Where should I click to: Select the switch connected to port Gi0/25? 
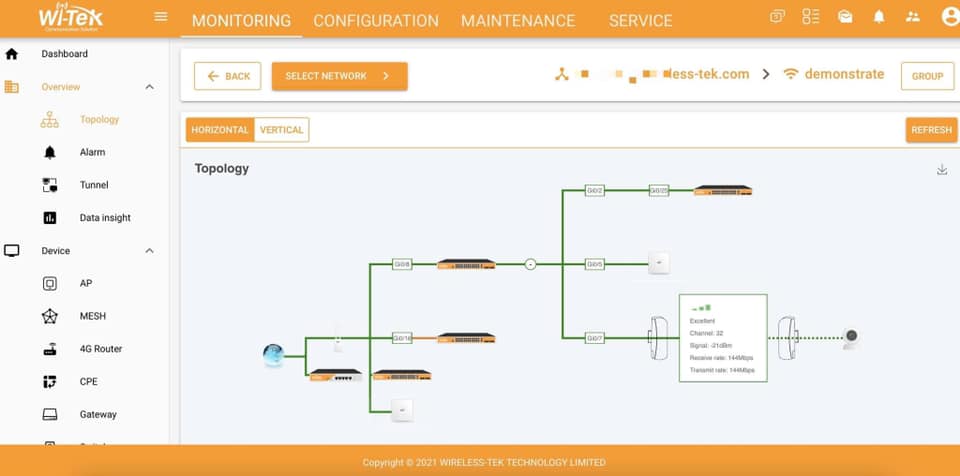point(722,191)
